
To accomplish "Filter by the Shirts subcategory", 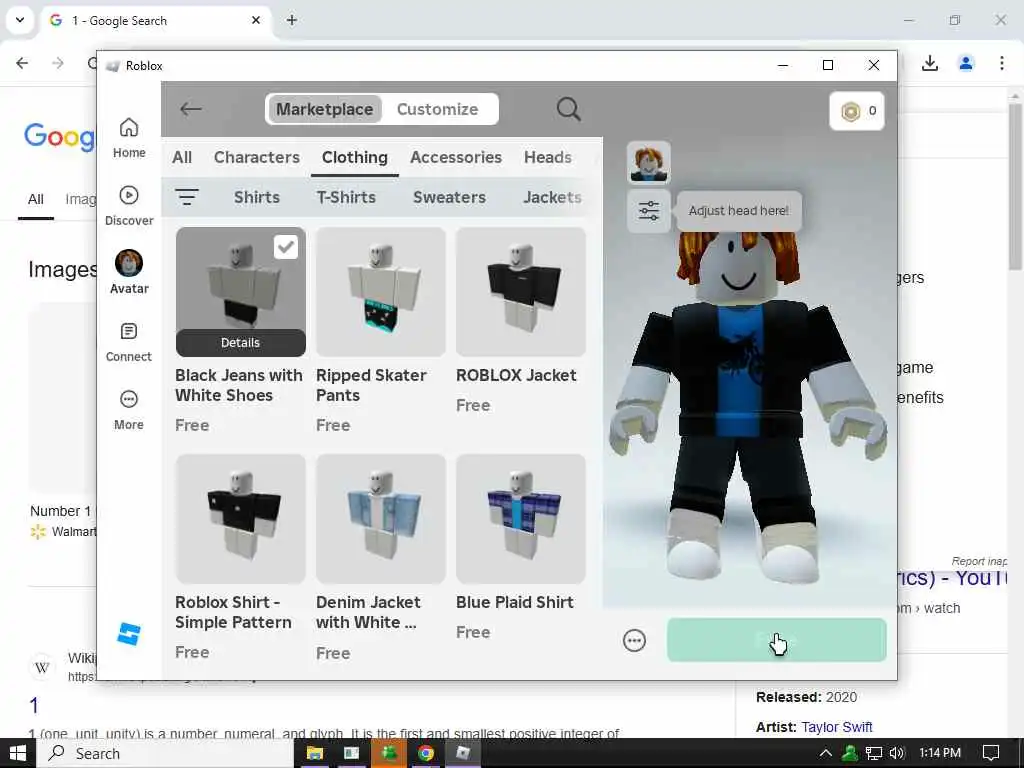I will (257, 197).
